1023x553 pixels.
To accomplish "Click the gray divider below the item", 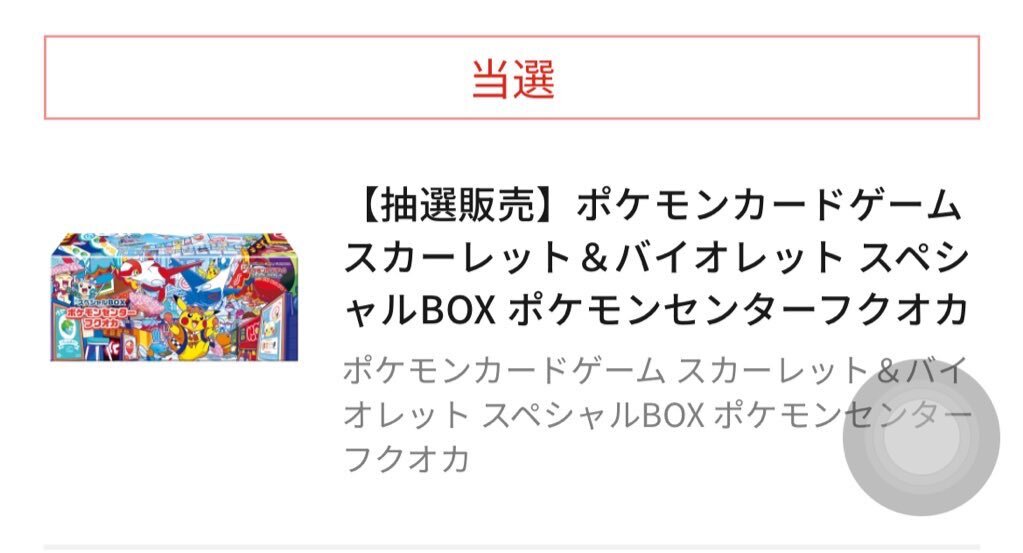I will 512,548.
